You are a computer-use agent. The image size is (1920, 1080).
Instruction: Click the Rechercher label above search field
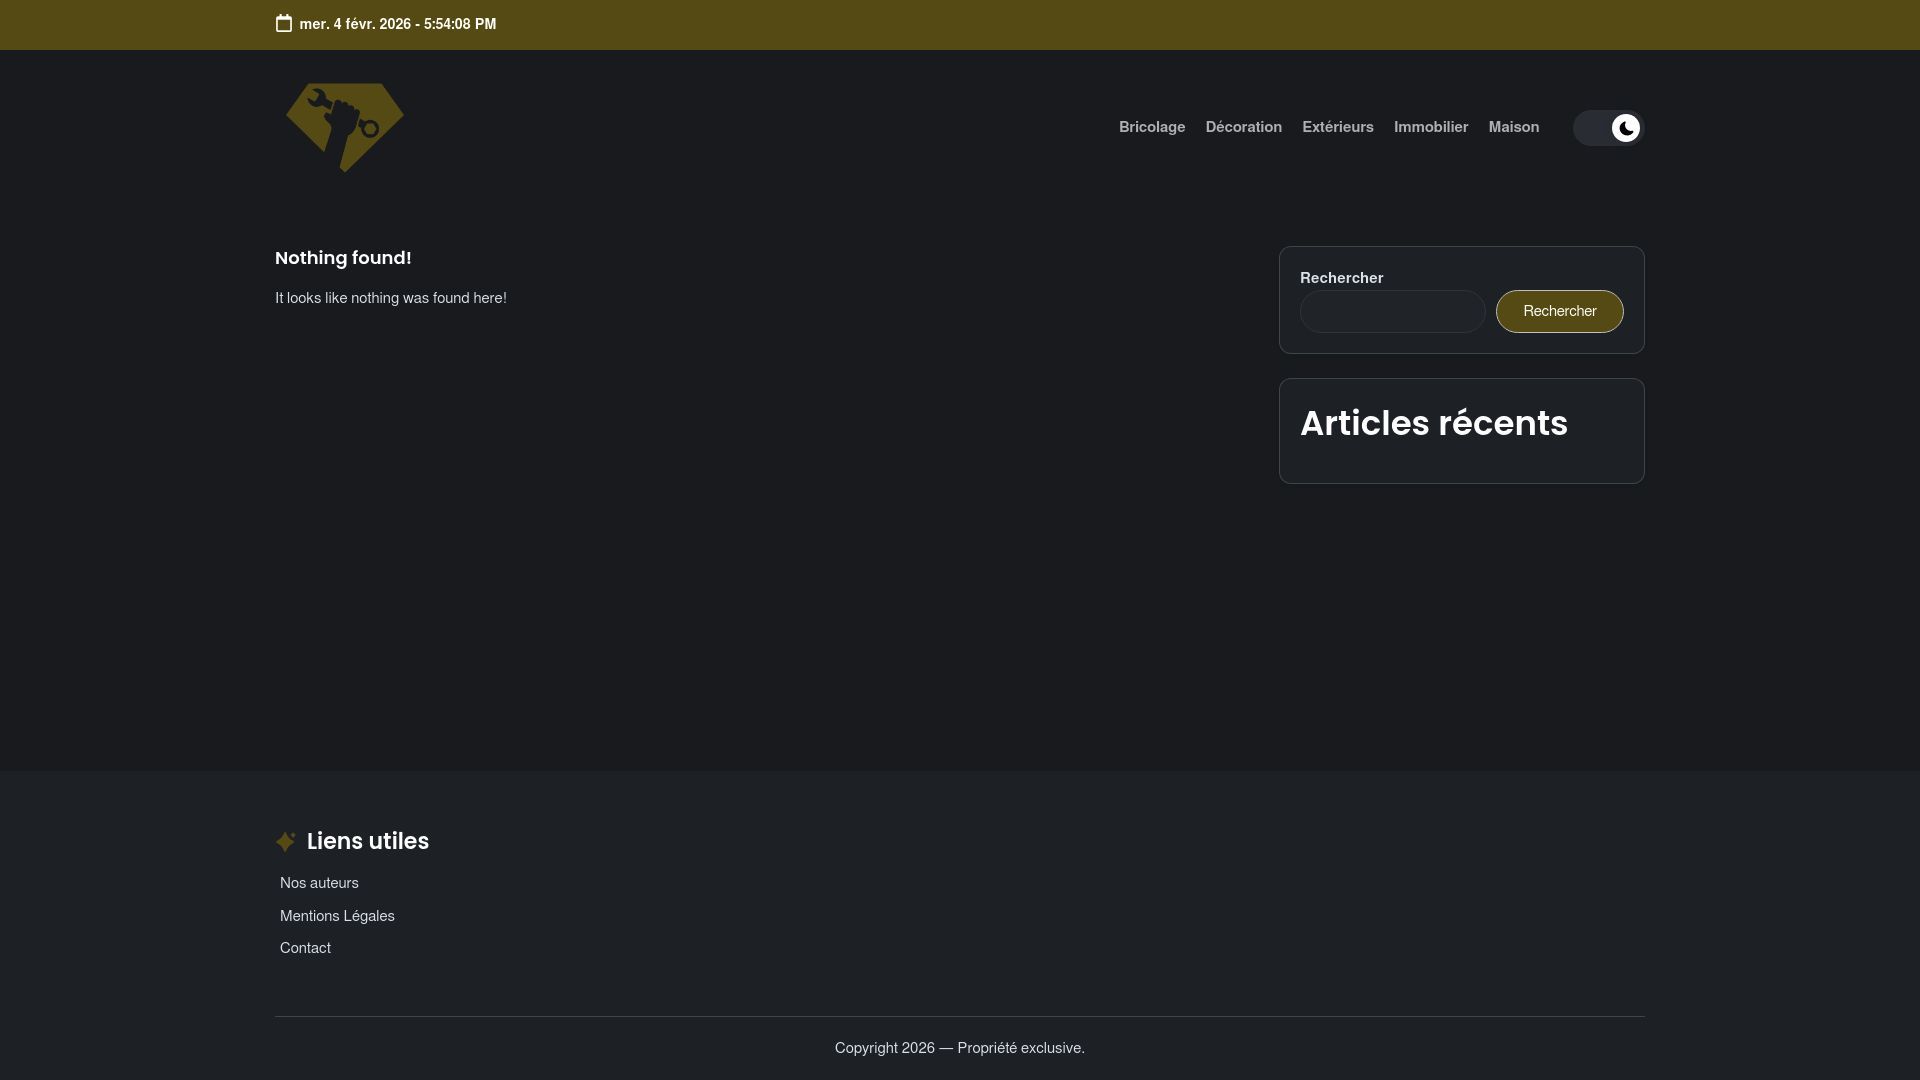coord(1342,278)
